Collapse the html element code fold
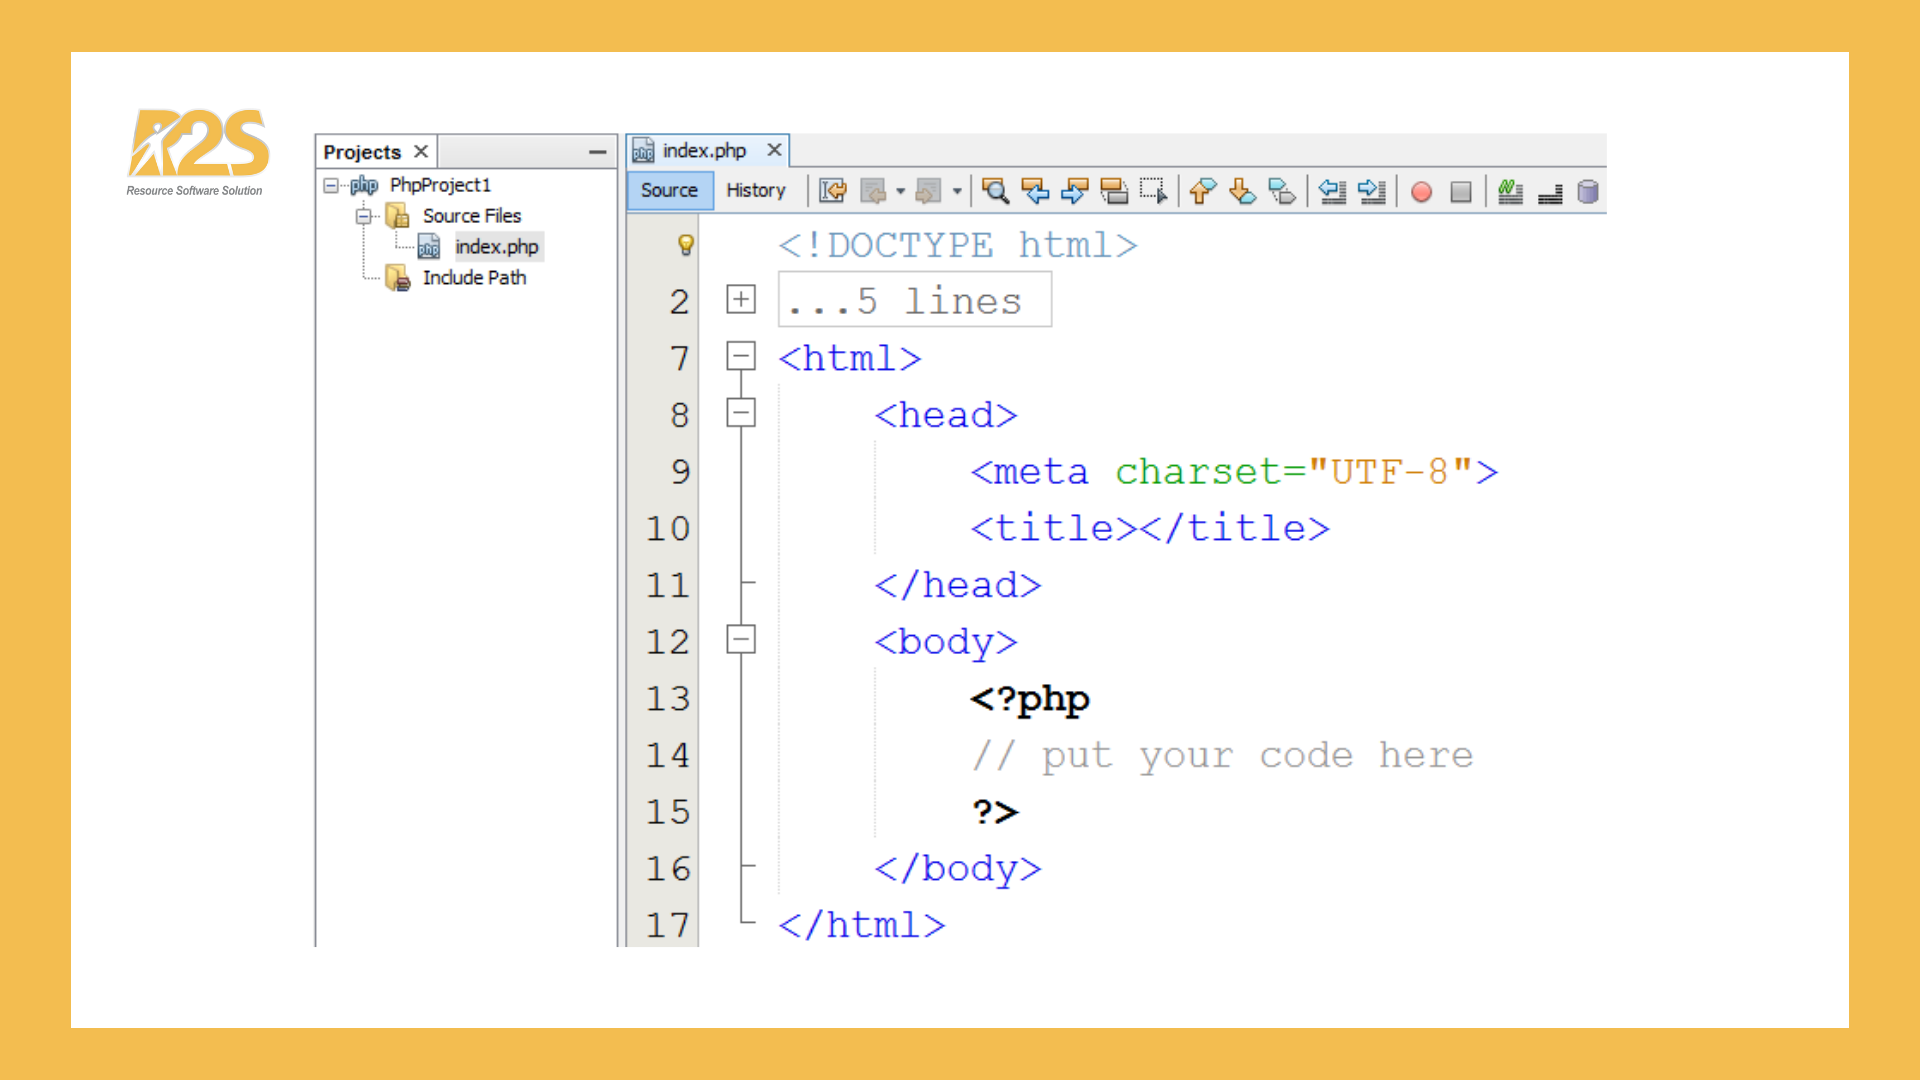 pos(741,357)
